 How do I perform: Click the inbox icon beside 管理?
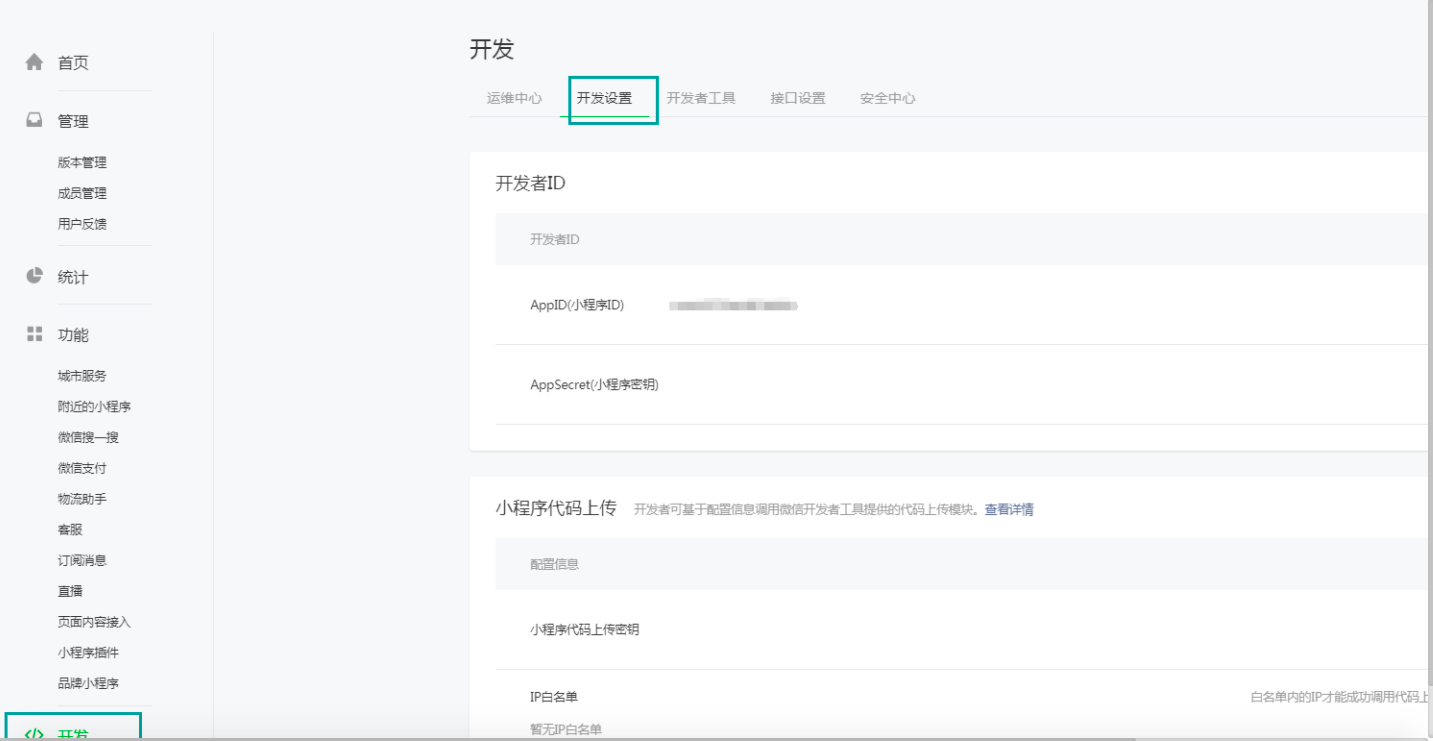coord(34,120)
